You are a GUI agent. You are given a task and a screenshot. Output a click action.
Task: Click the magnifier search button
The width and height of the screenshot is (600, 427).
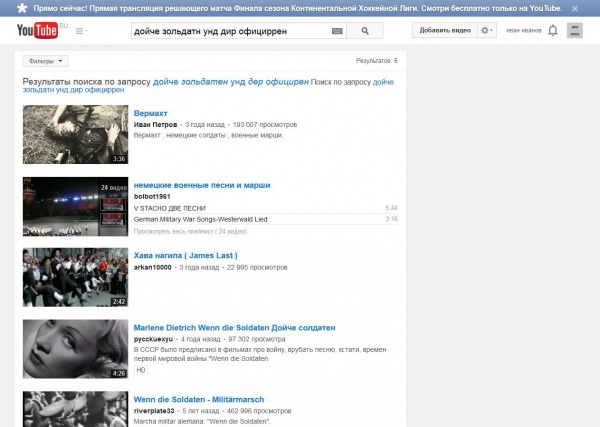click(365, 31)
